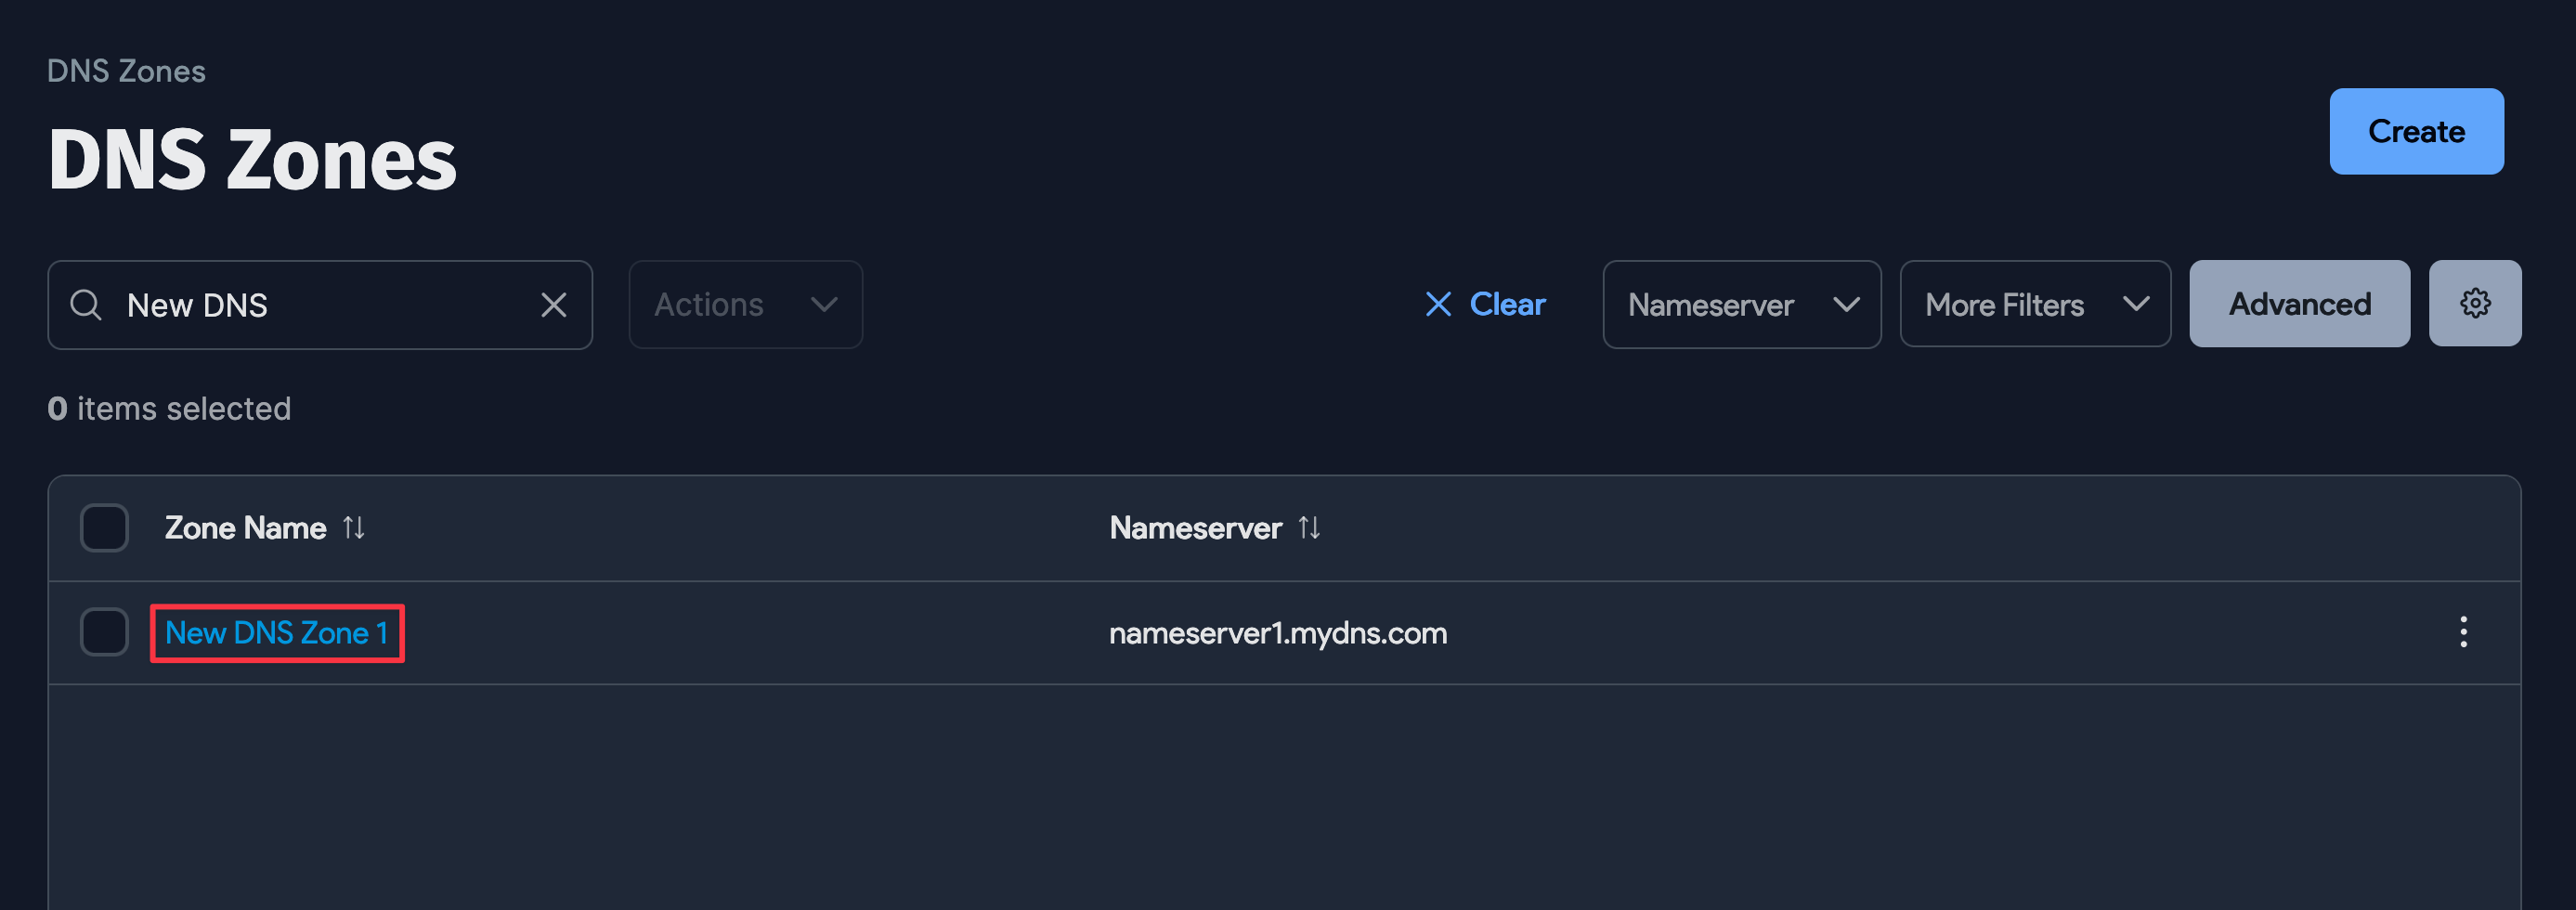Open the New DNS Zone 1 link
The width and height of the screenshot is (2576, 910).
[277, 632]
